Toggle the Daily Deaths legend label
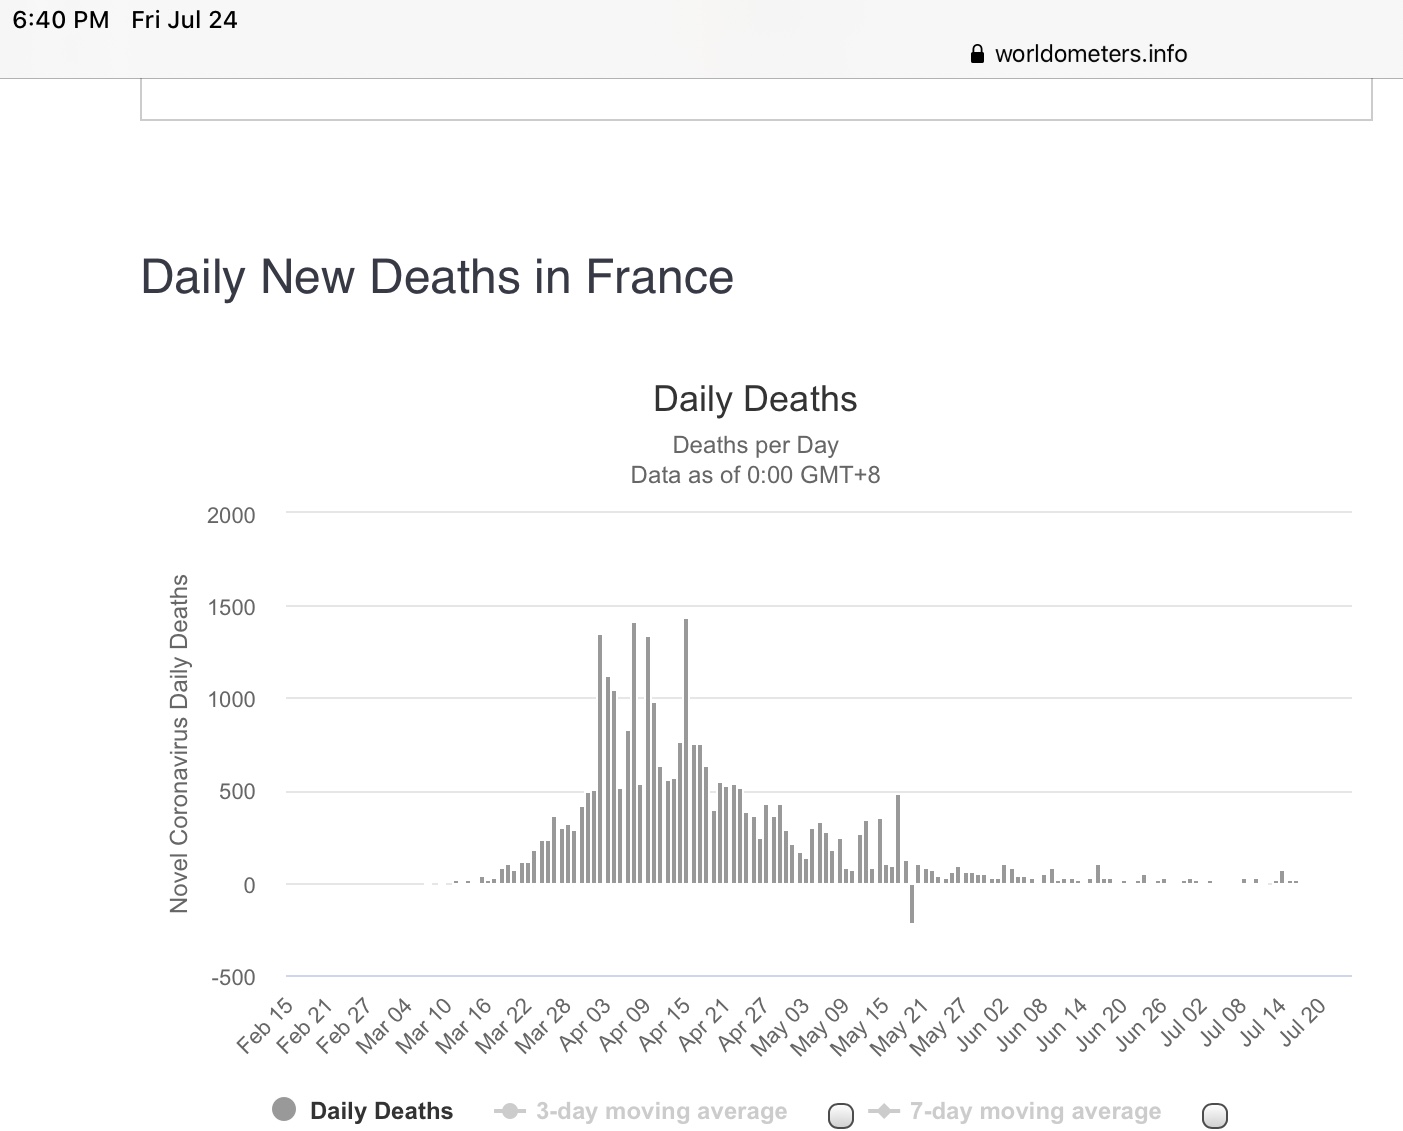Viewport: 1403px width, 1131px height. tap(381, 1111)
